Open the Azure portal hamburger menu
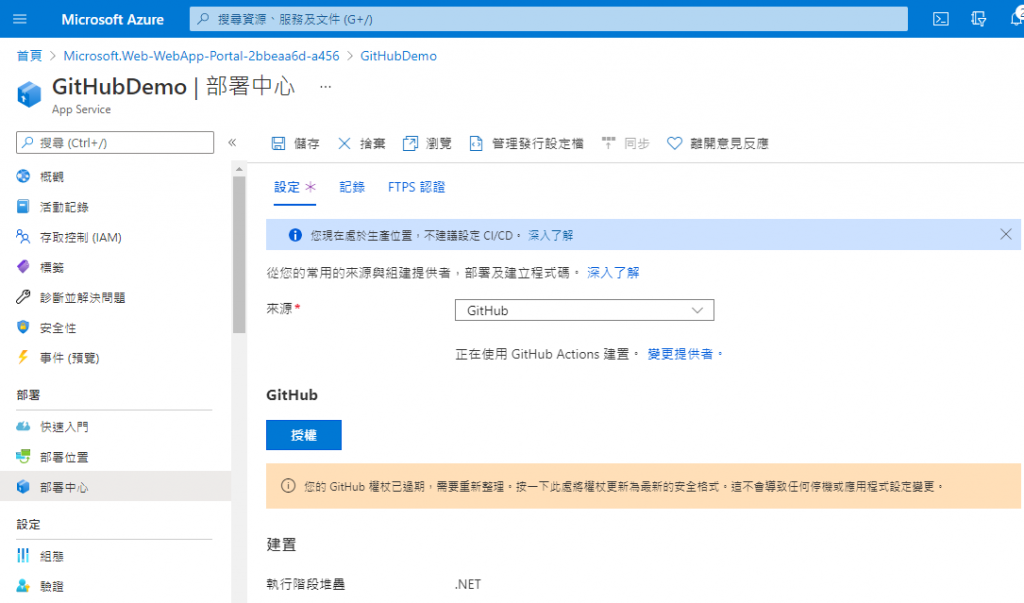 coord(20,19)
